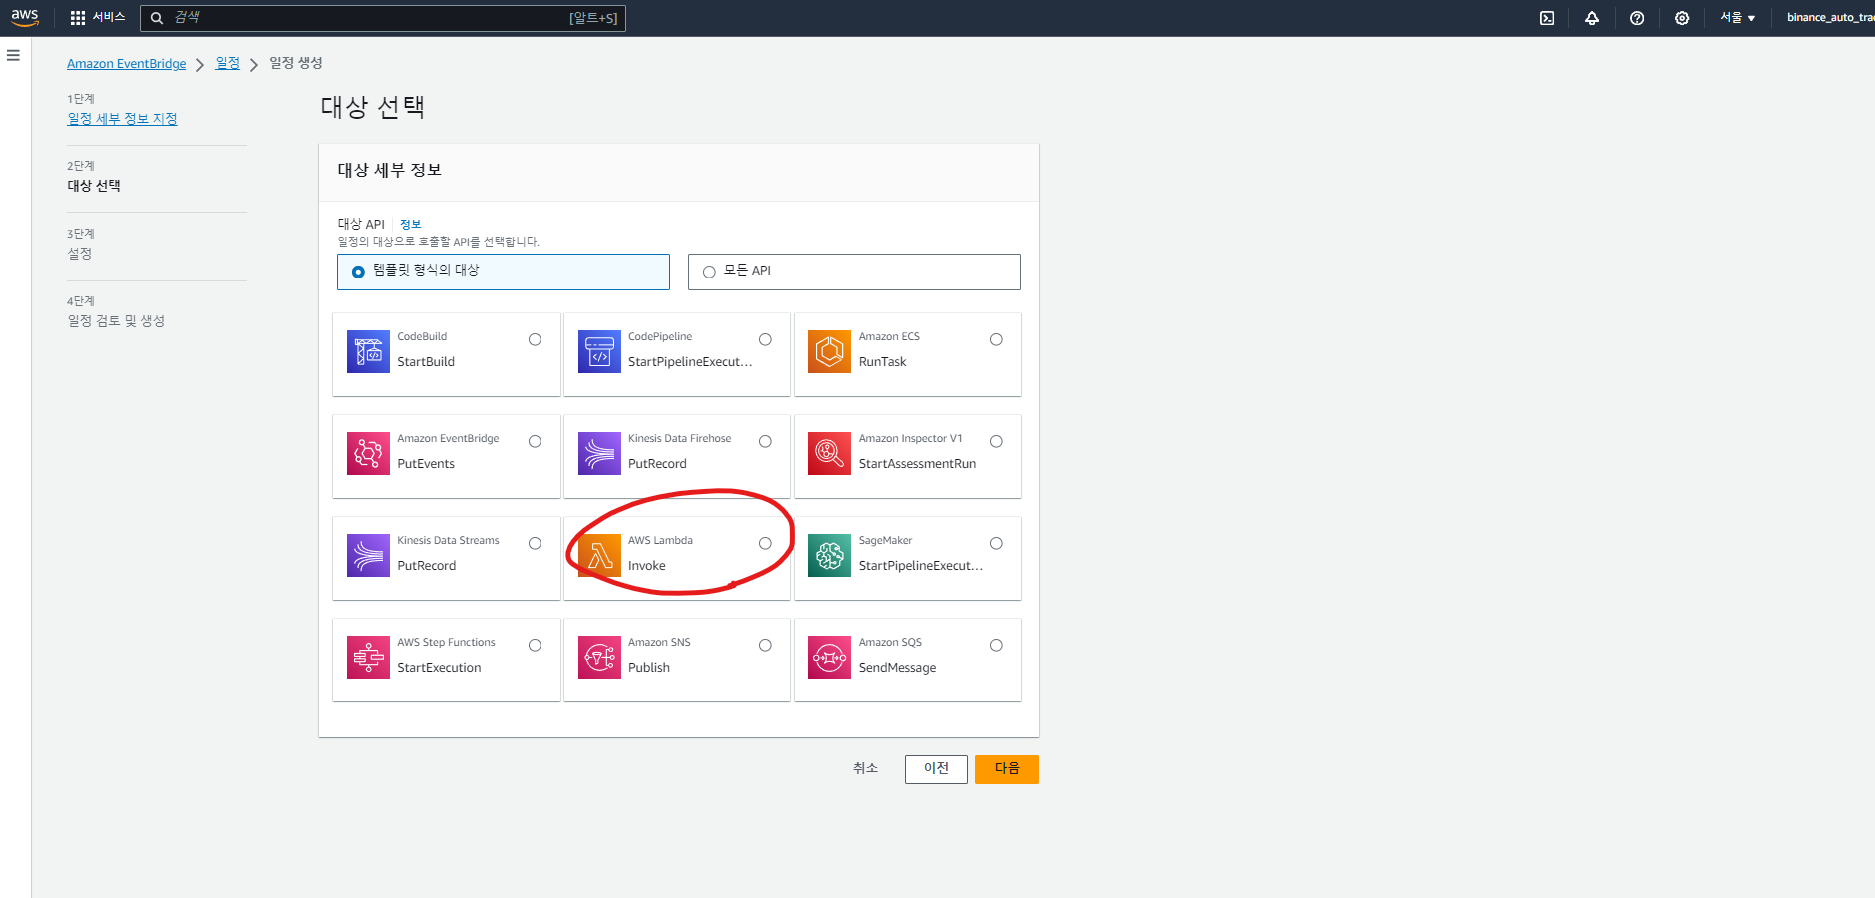Open the 정보 info link

coord(410,225)
